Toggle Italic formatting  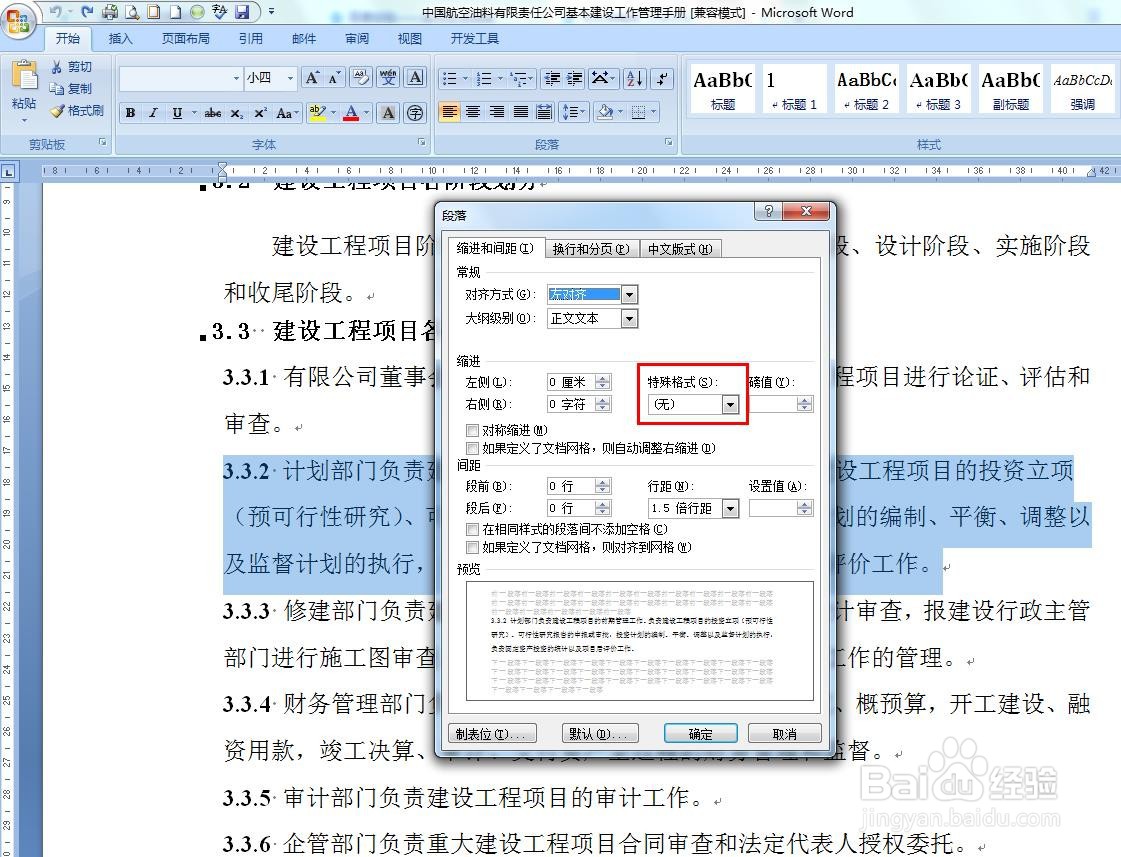point(152,112)
